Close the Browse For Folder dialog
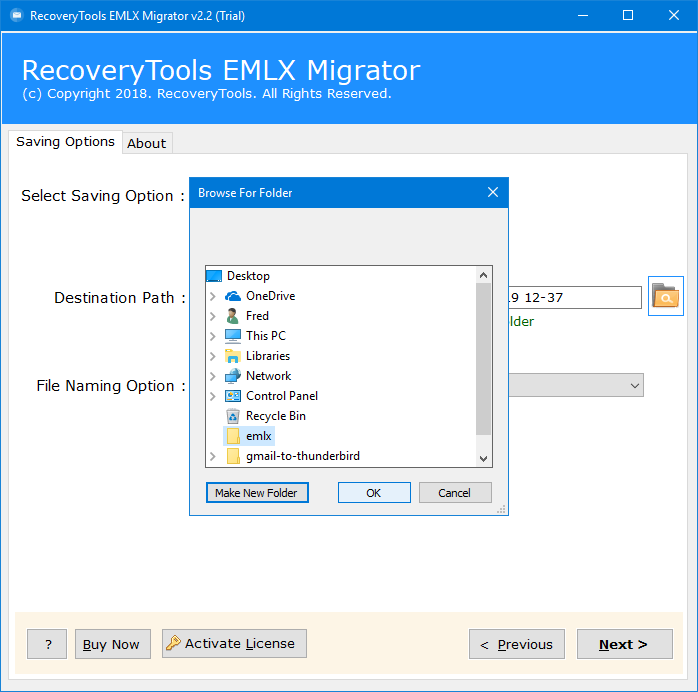The image size is (698, 692). [493, 192]
